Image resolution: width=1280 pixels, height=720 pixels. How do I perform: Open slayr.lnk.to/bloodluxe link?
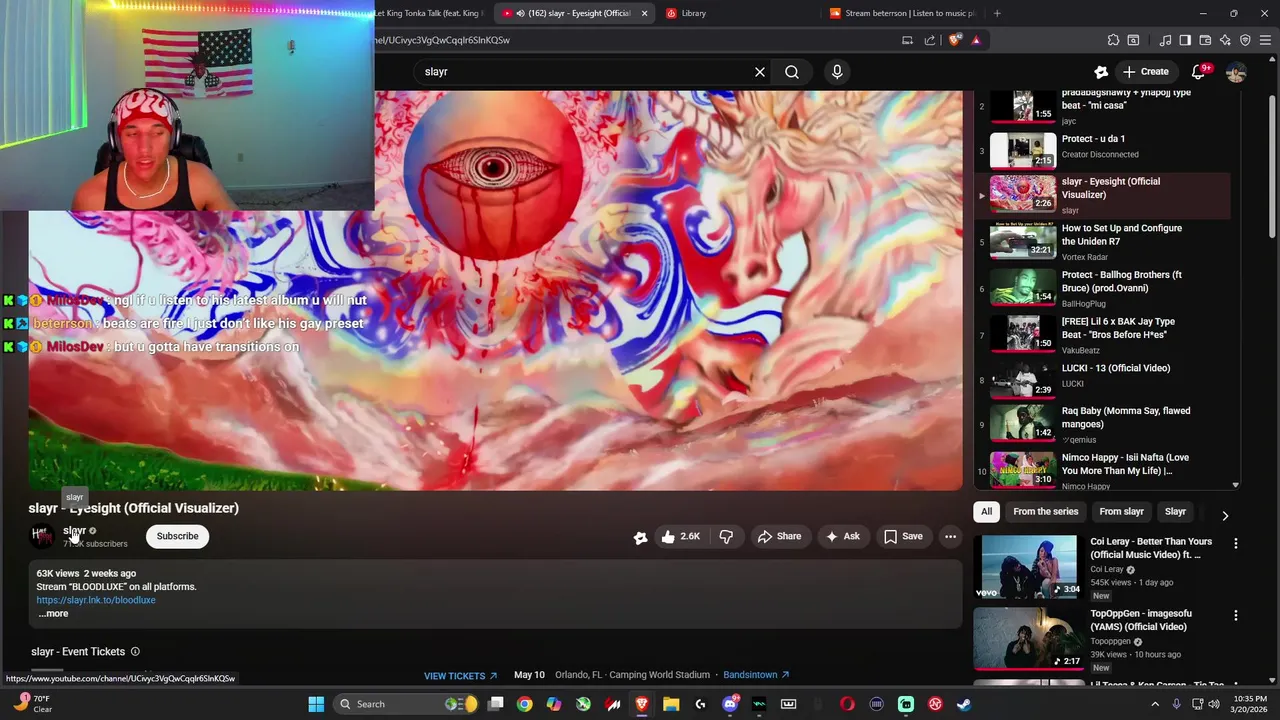(x=96, y=600)
